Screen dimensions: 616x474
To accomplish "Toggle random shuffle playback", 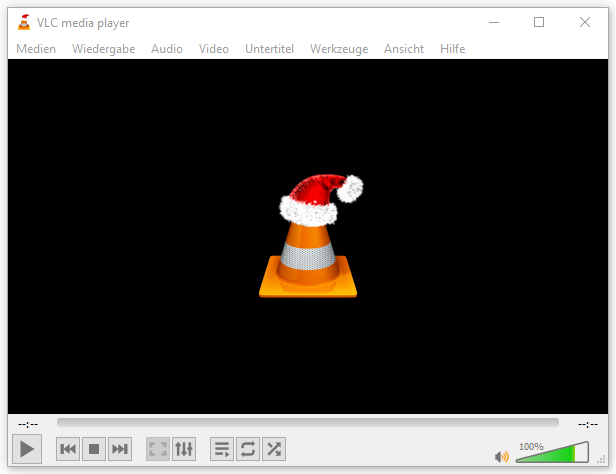I will (274, 449).
